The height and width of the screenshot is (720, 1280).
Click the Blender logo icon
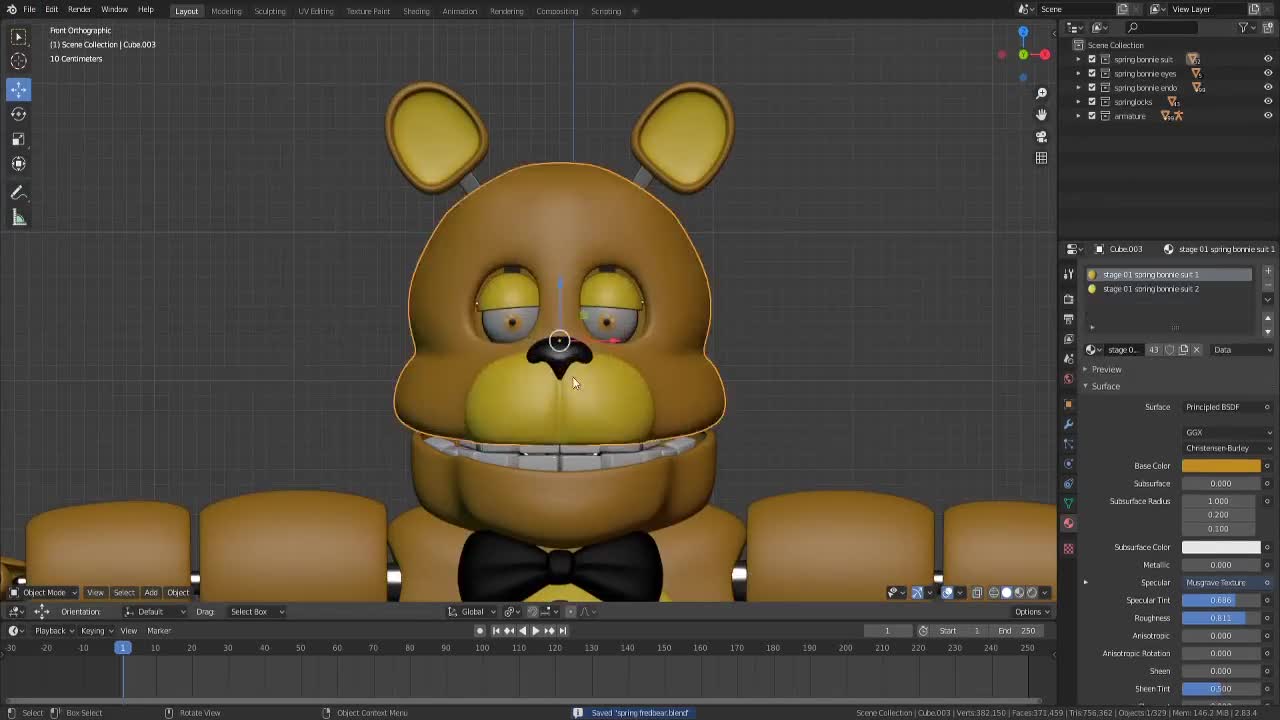(x=11, y=10)
